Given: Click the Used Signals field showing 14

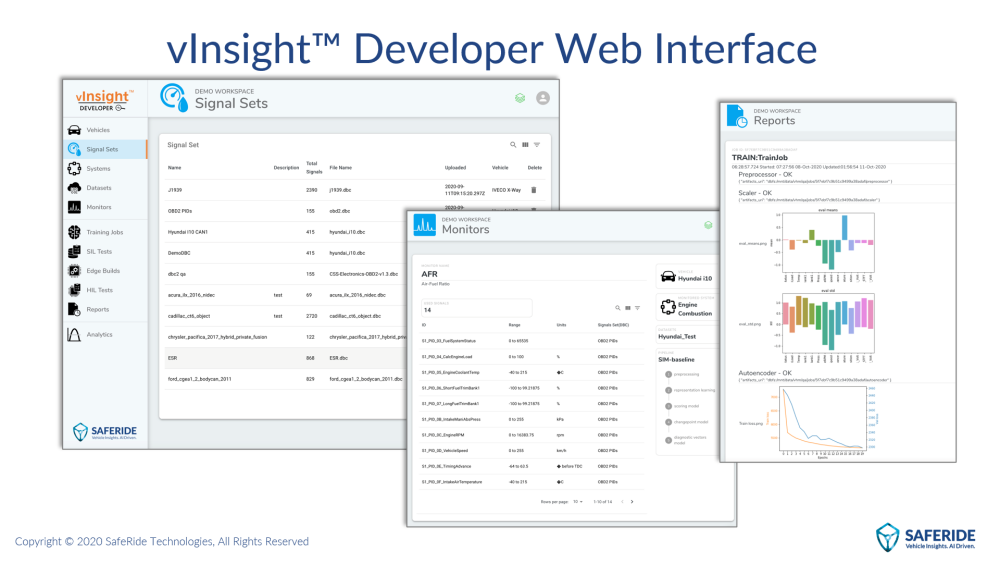Looking at the screenshot, I should (476, 308).
